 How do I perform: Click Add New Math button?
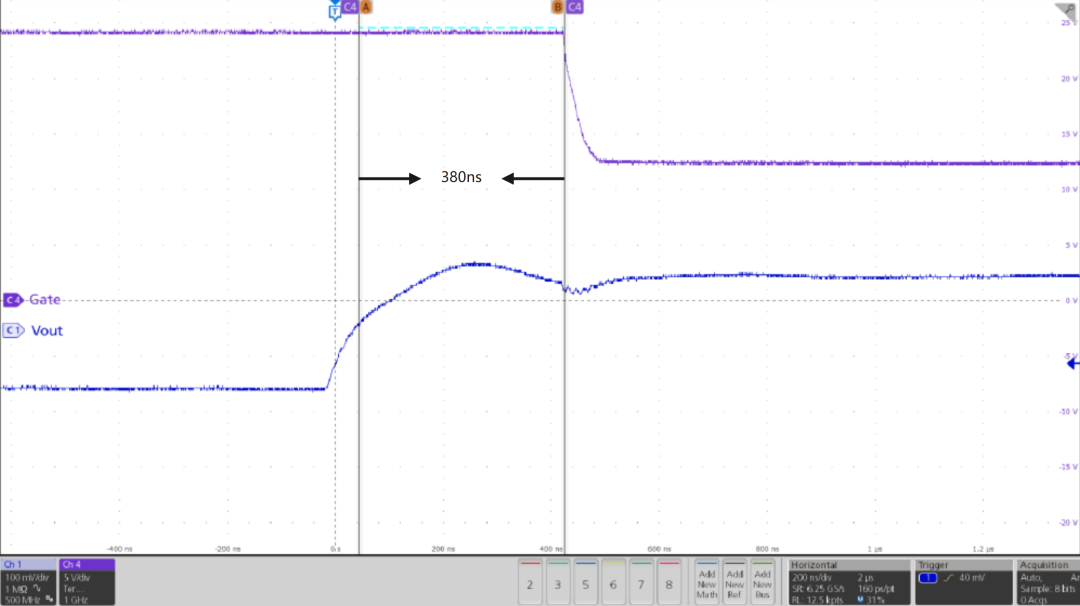coord(707,582)
